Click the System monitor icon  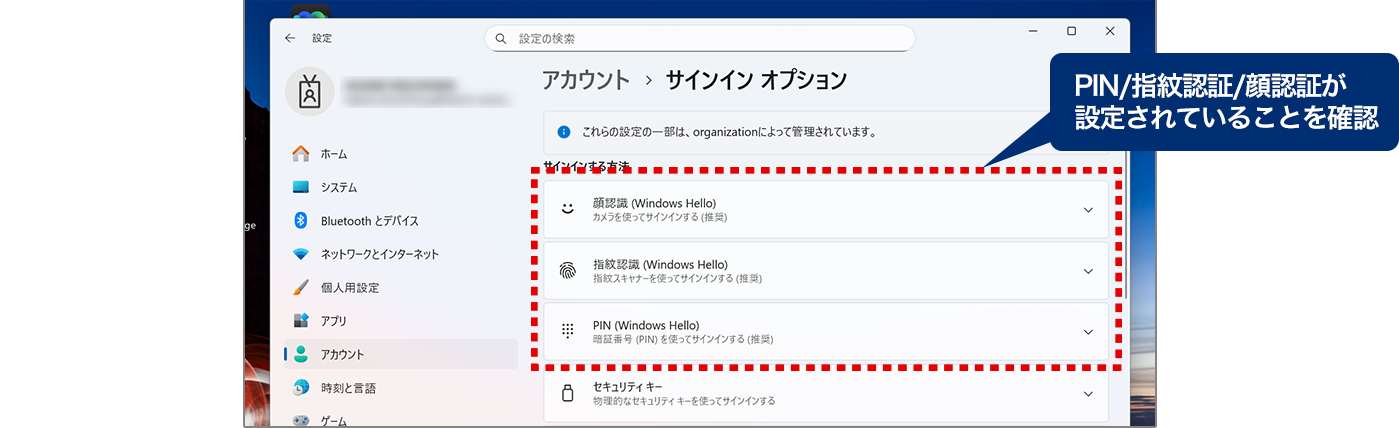pos(301,187)
